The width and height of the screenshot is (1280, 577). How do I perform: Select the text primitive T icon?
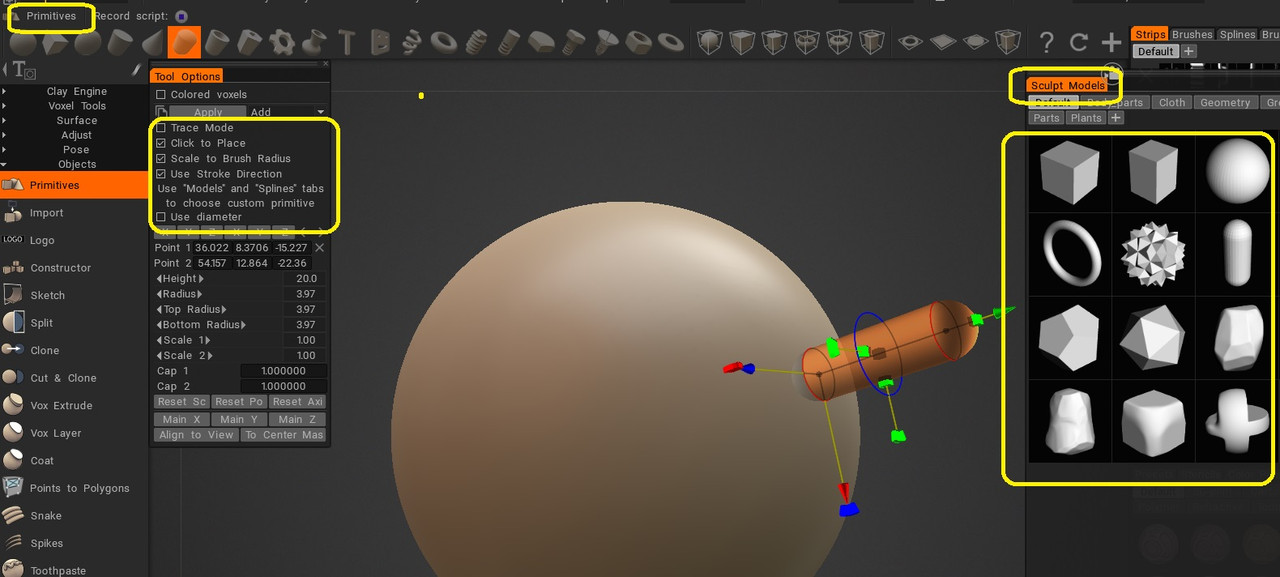point(346,43)
